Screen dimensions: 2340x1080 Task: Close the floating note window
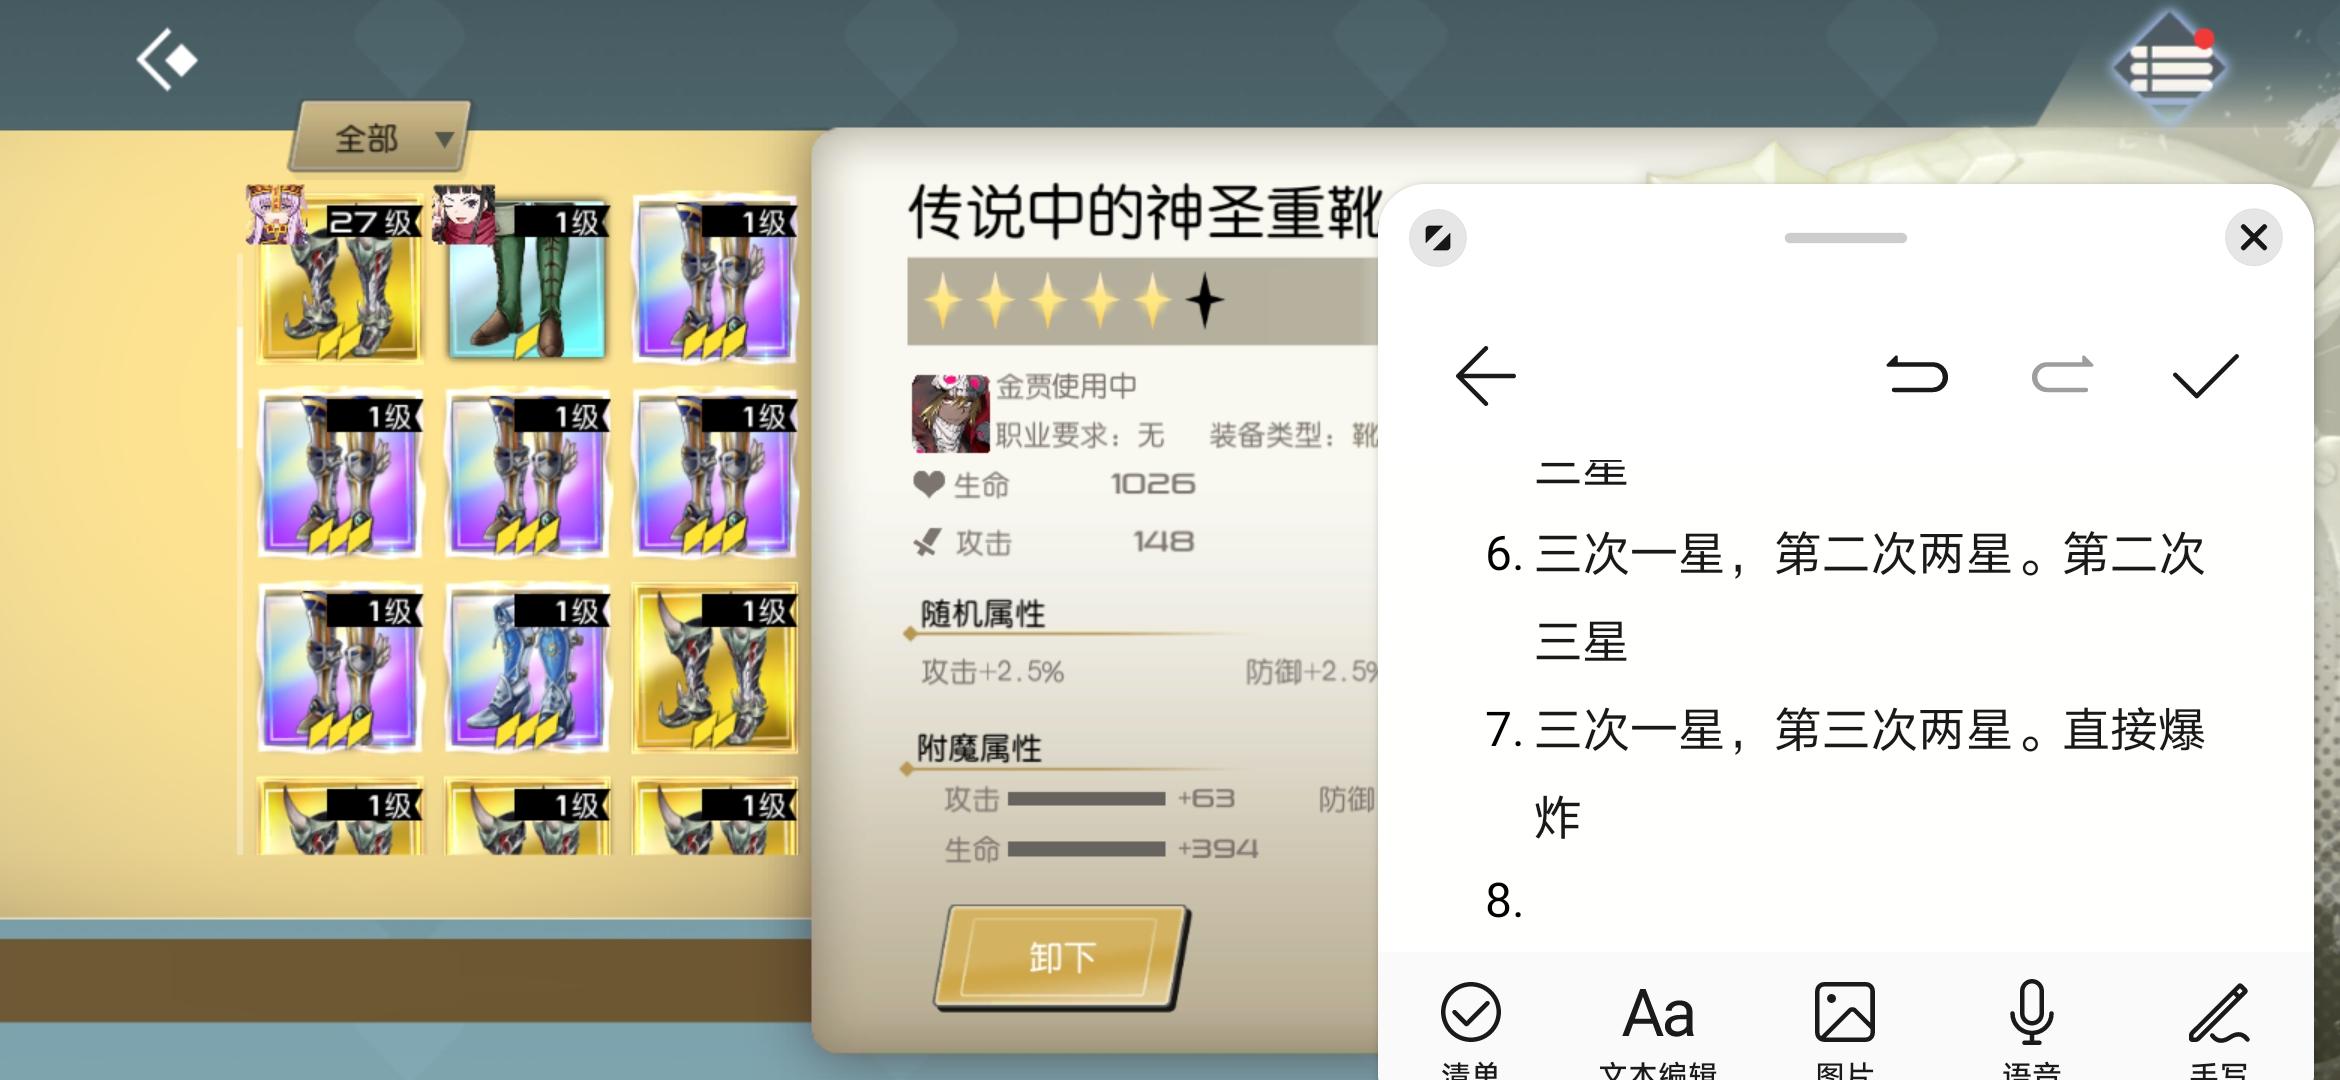(x=2253, y=238)
